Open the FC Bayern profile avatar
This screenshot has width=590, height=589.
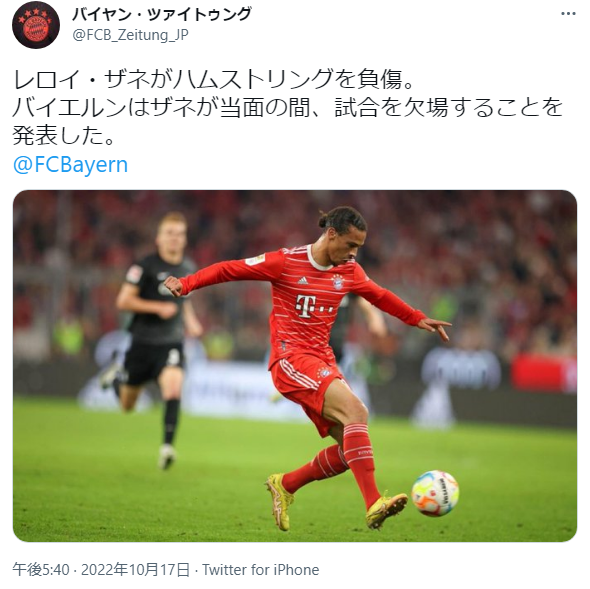[x=36, y=25]
